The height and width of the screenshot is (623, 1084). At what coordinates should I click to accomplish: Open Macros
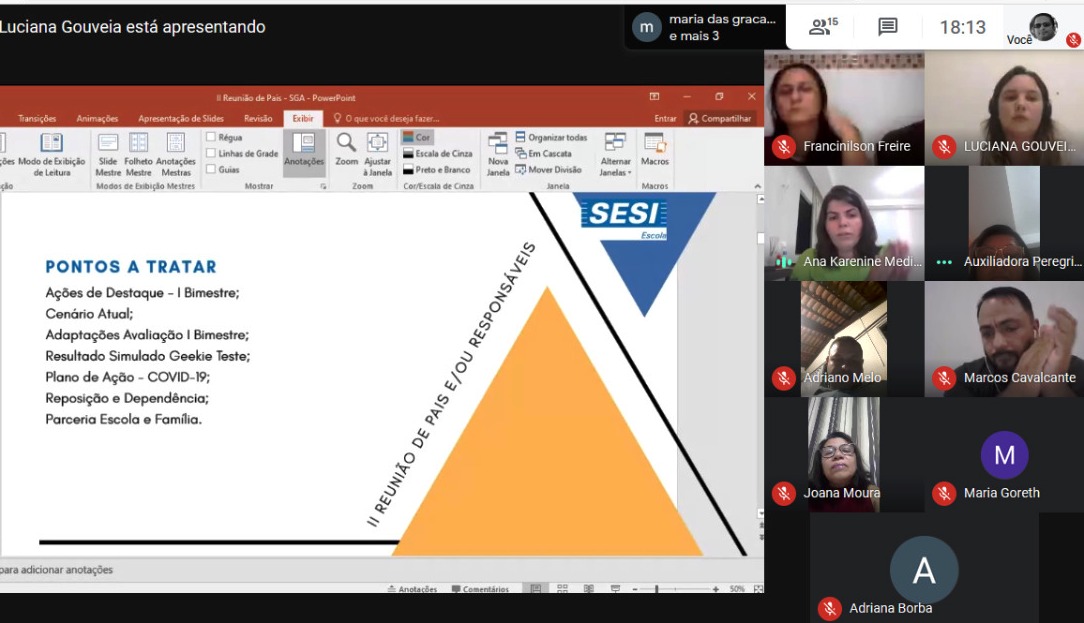tap(655, 149)
